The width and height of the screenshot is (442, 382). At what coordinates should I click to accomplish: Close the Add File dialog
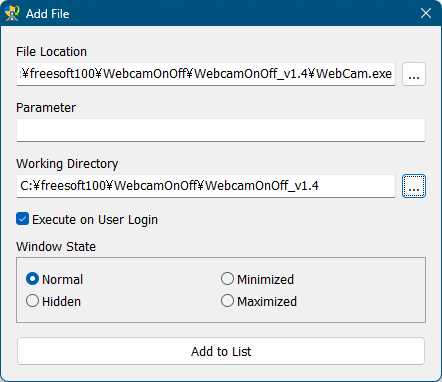point(426,13)
